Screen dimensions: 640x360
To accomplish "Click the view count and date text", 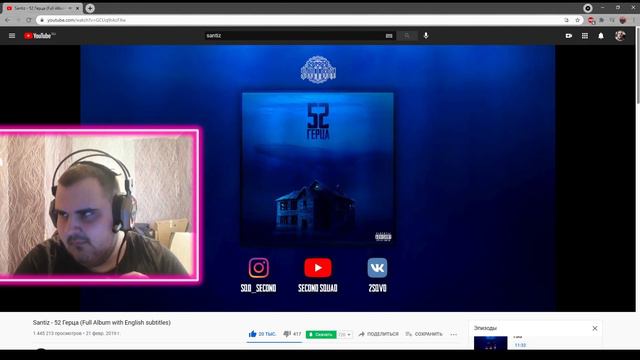I will (x=76, y=333).
